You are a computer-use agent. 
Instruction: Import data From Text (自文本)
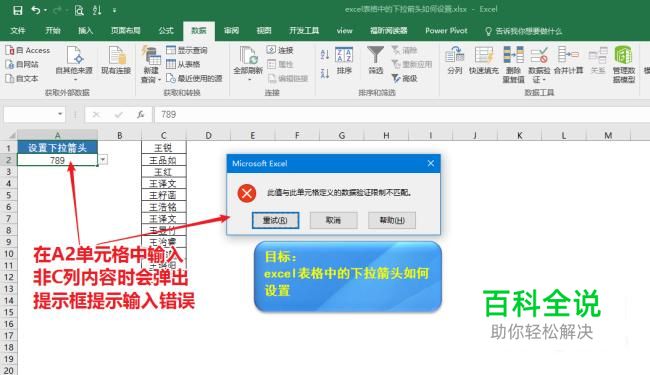click(22, 78)
